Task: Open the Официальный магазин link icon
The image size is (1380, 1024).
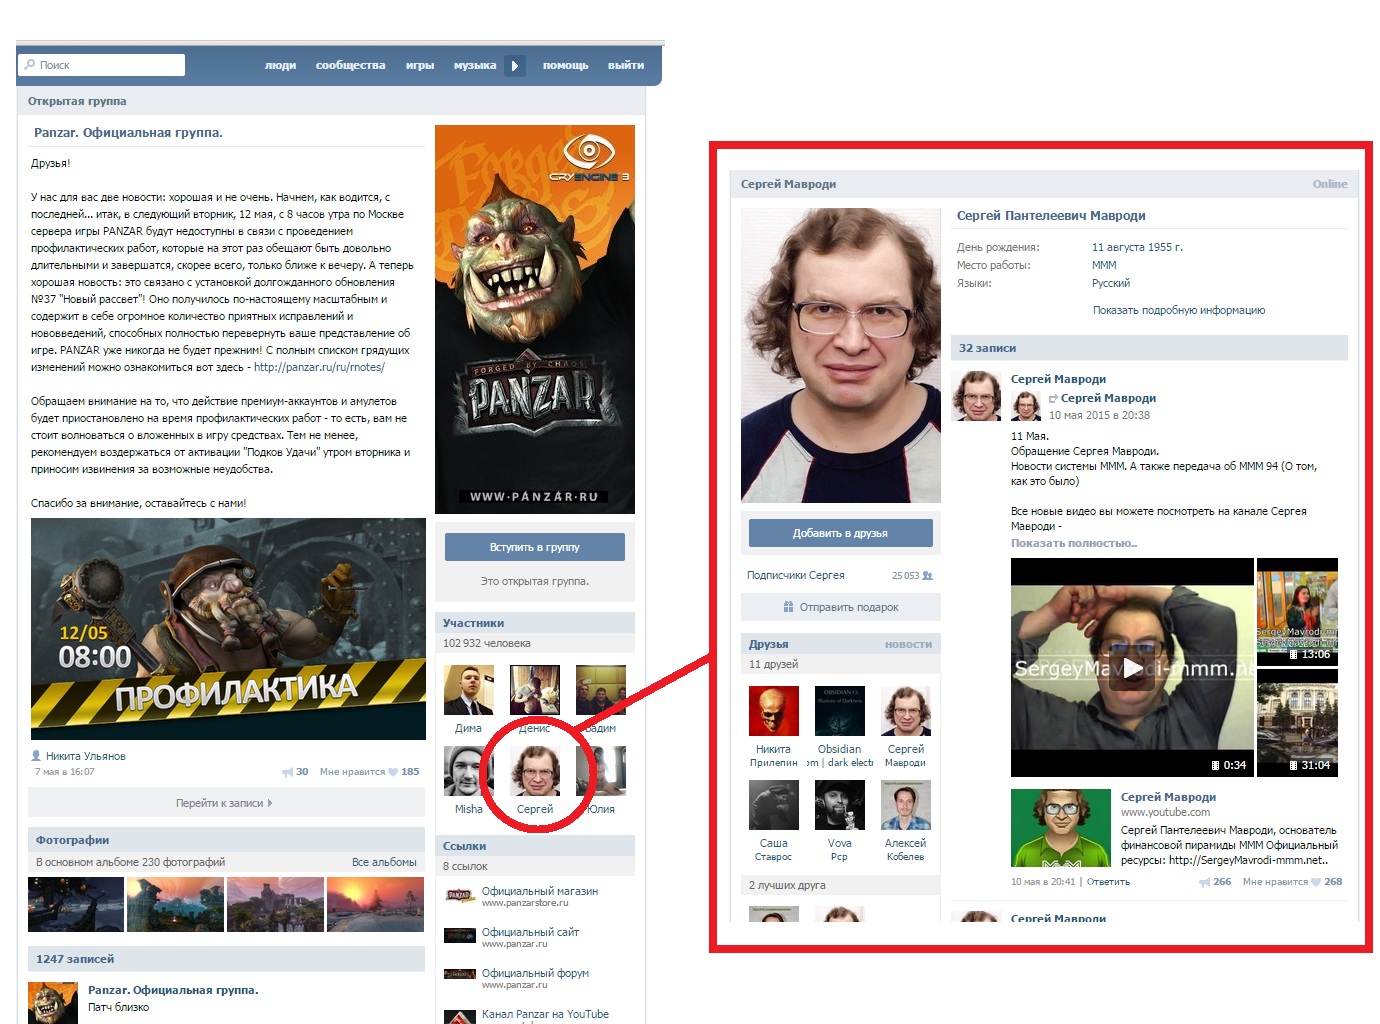Action: [x=459, y=896]
